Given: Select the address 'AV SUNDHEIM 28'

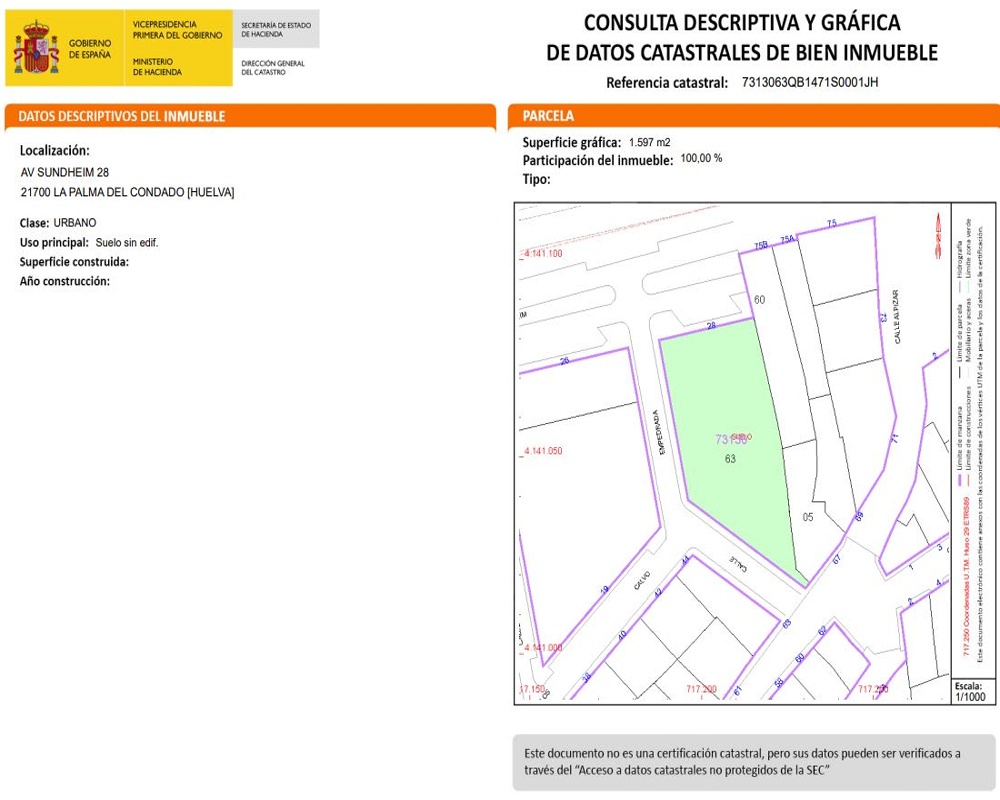Looking at the screenshot, I should pyautogui.click(x=64, y=172).
